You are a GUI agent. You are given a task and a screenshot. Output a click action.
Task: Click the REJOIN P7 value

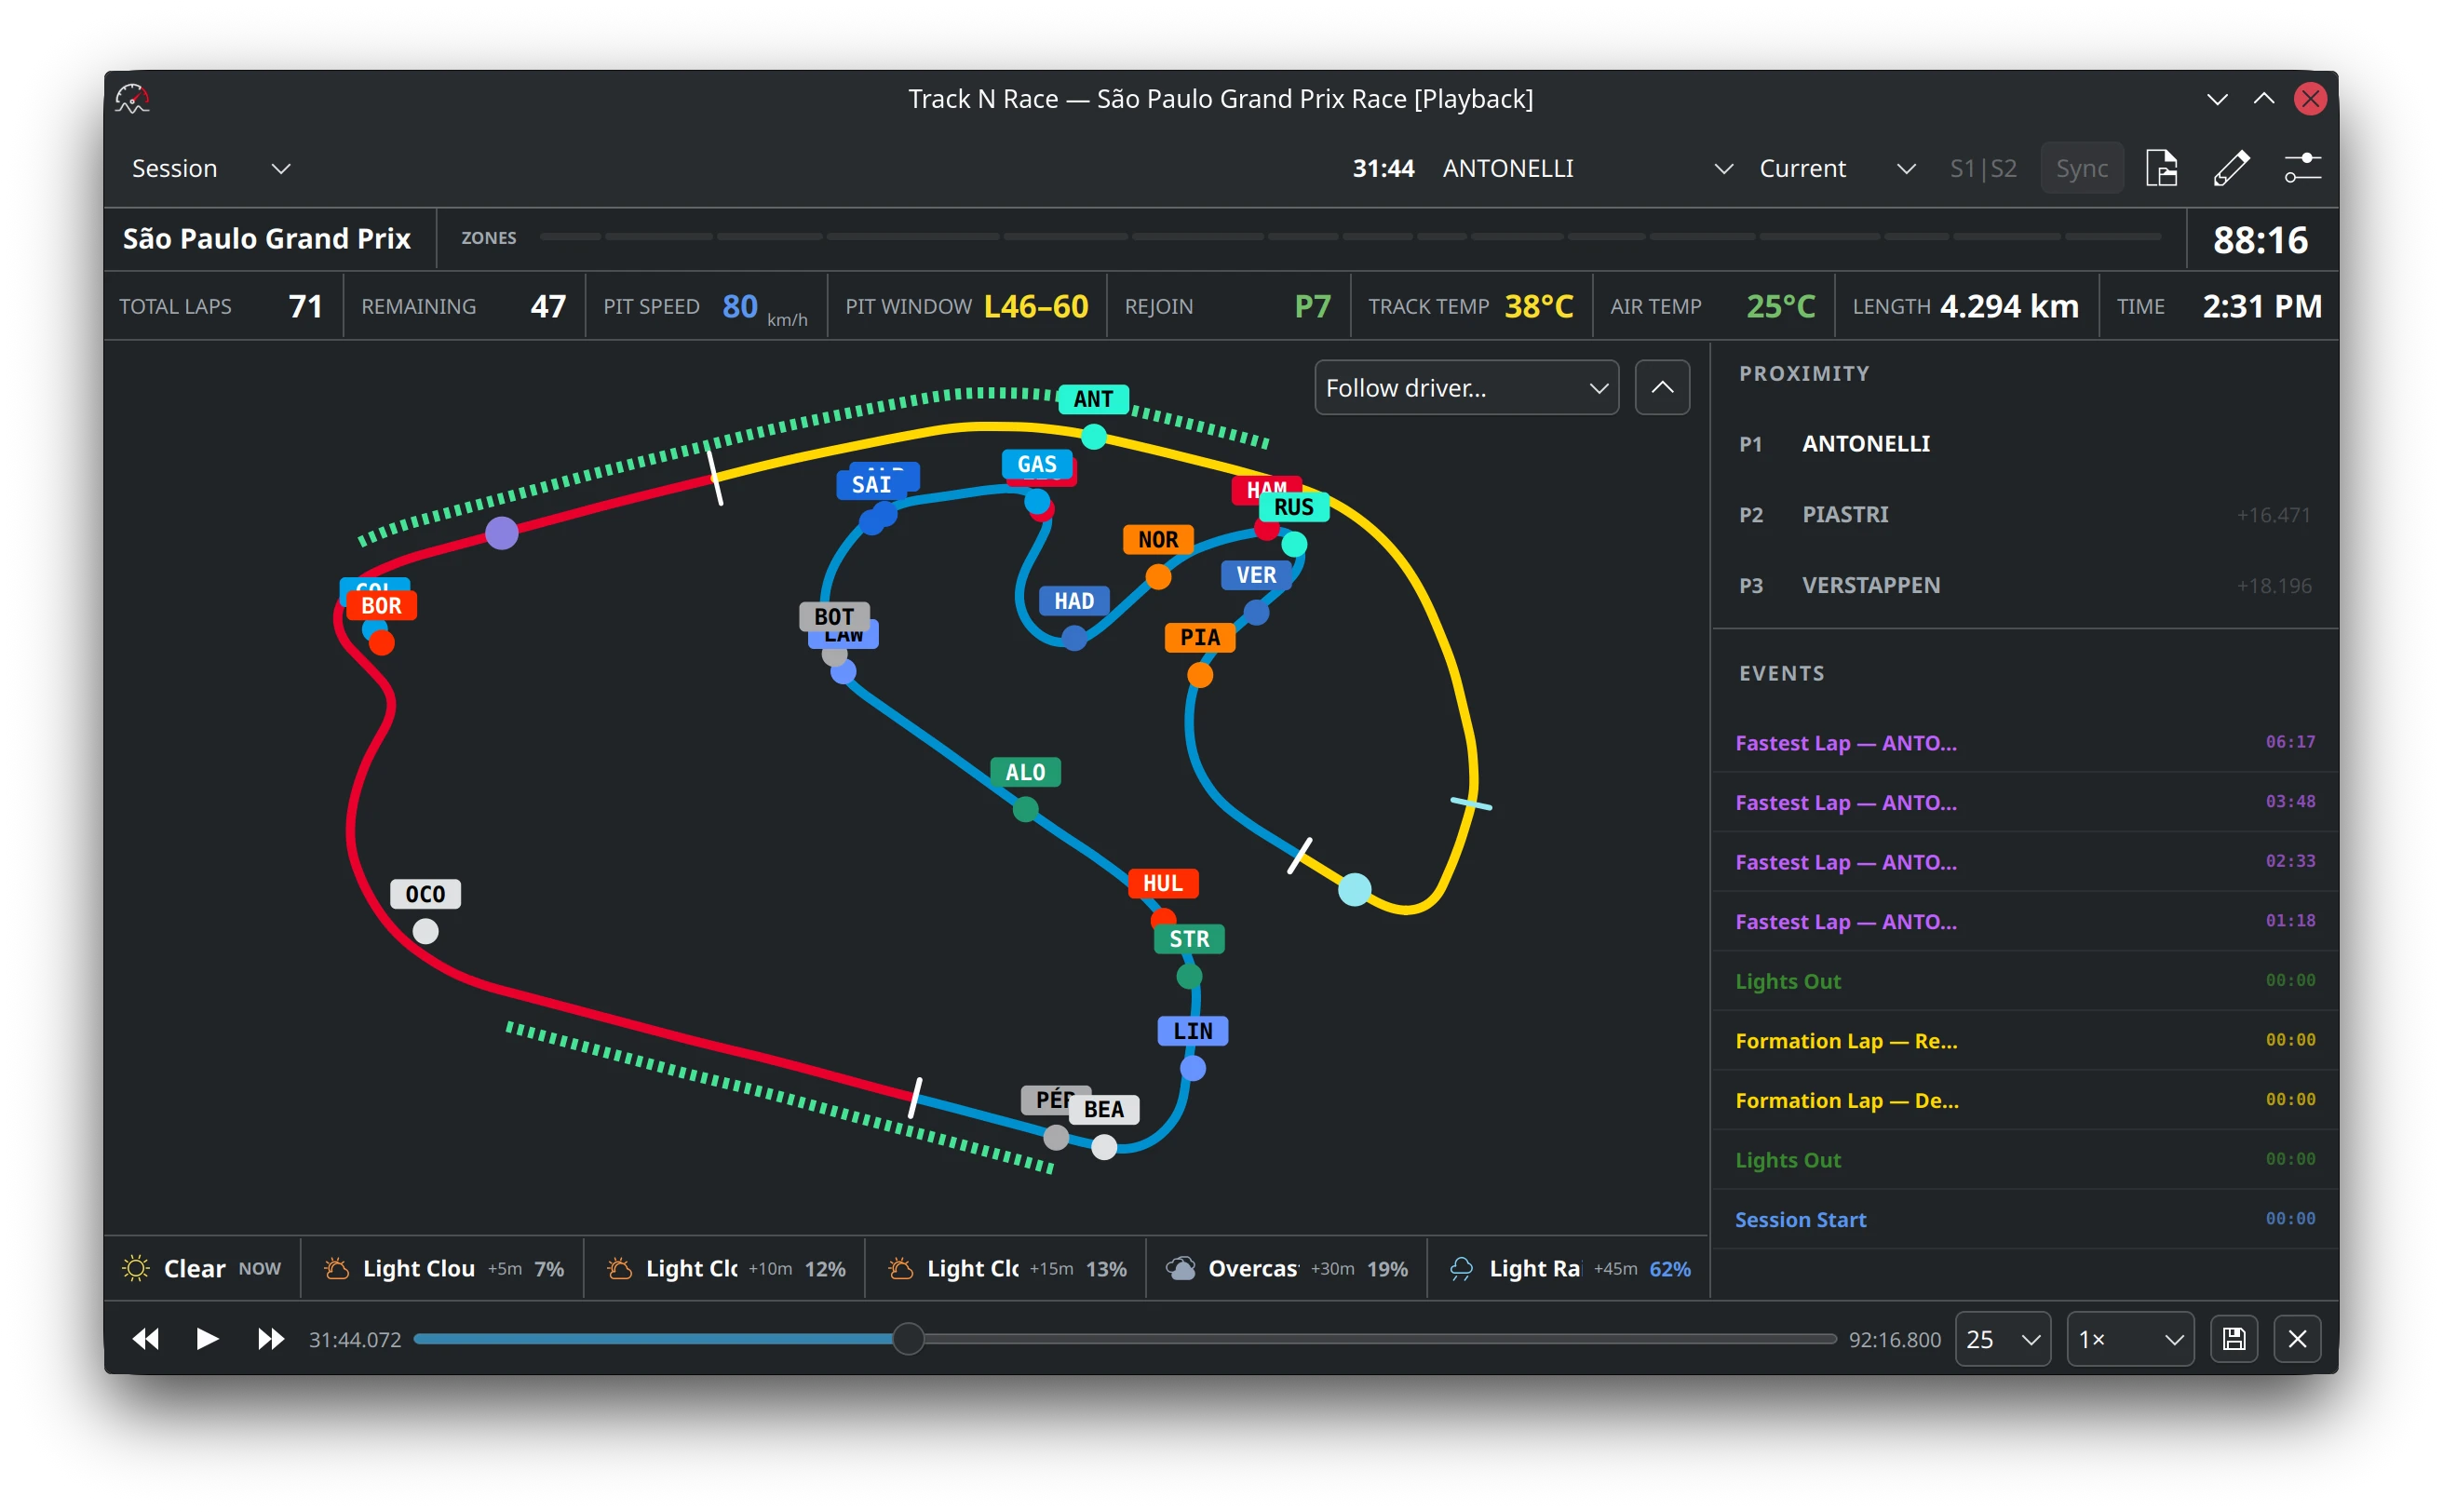pos(1312,306)
